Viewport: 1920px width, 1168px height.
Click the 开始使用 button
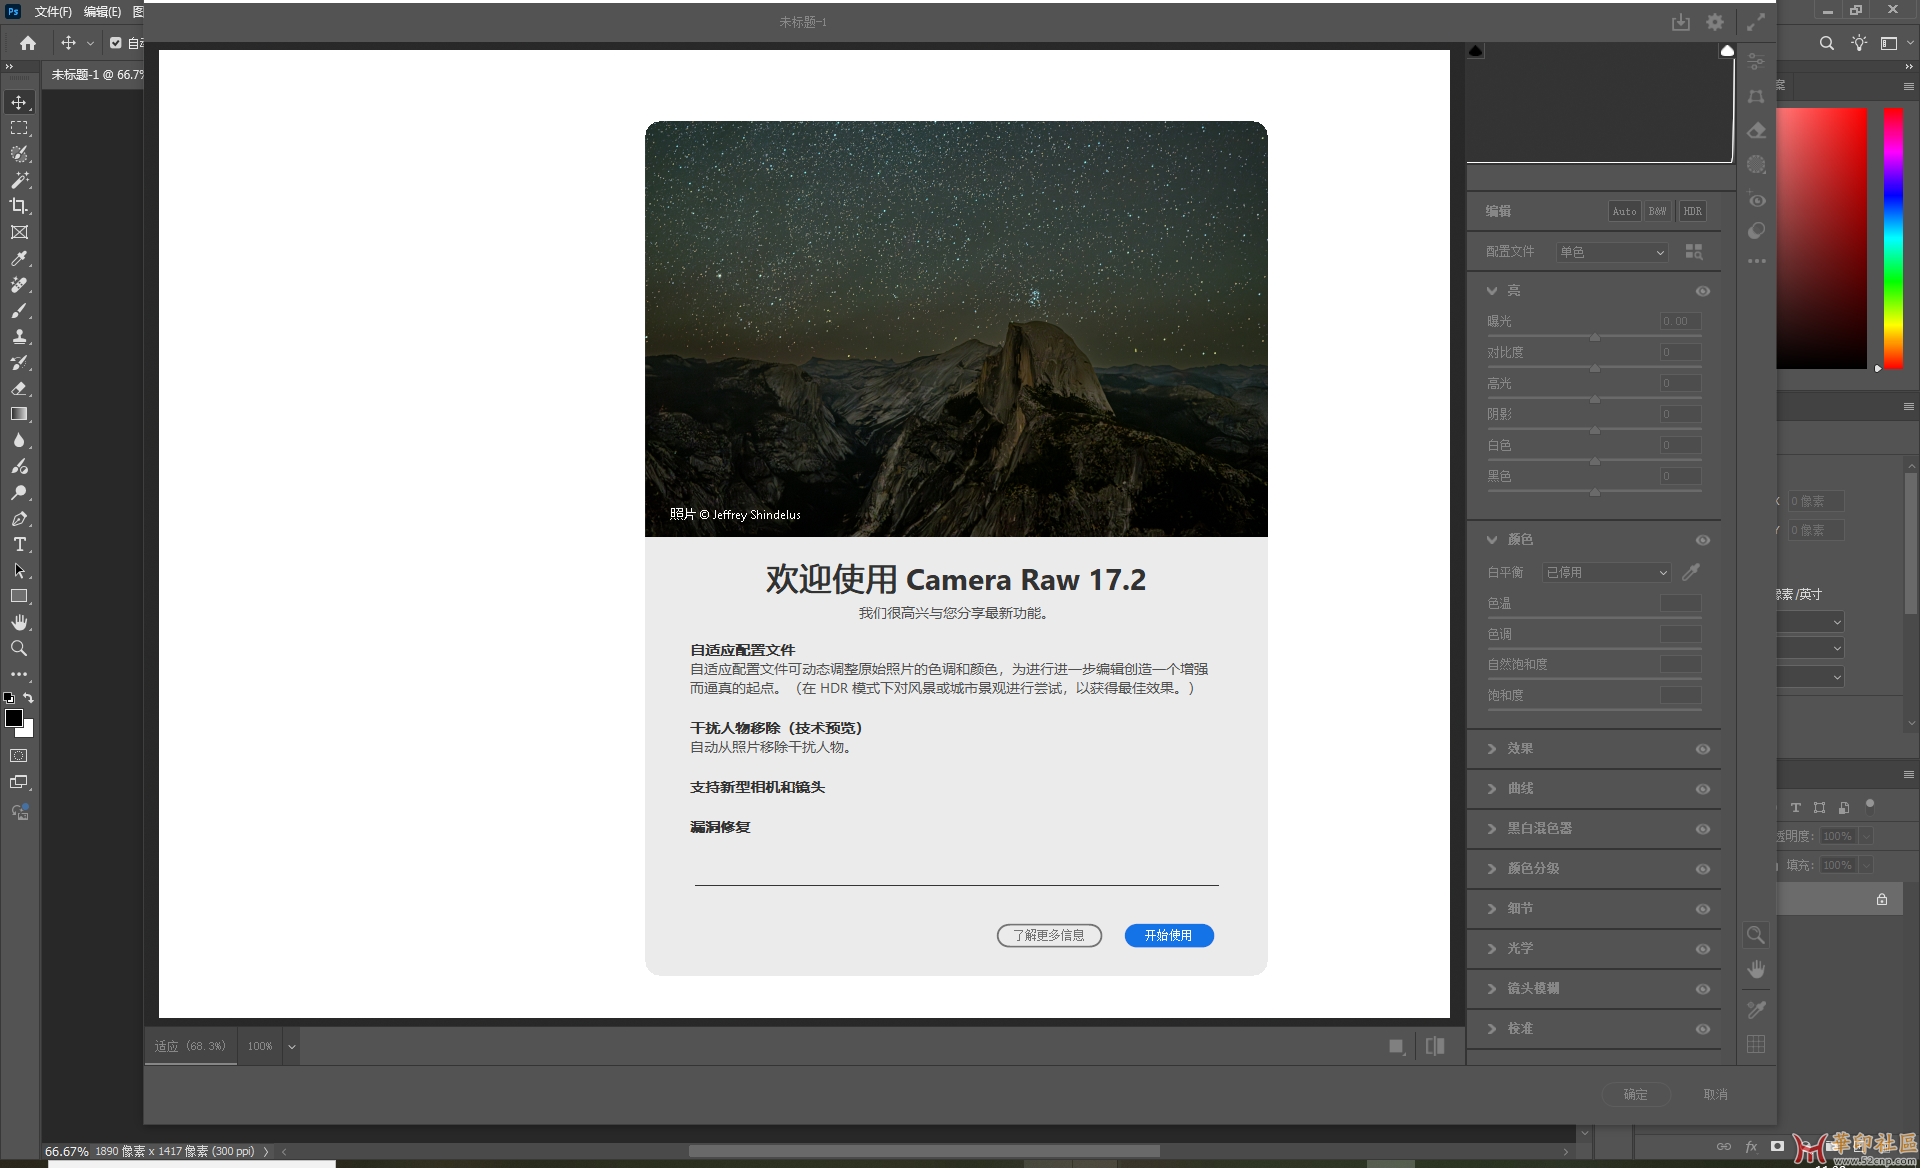point(1169,935)
